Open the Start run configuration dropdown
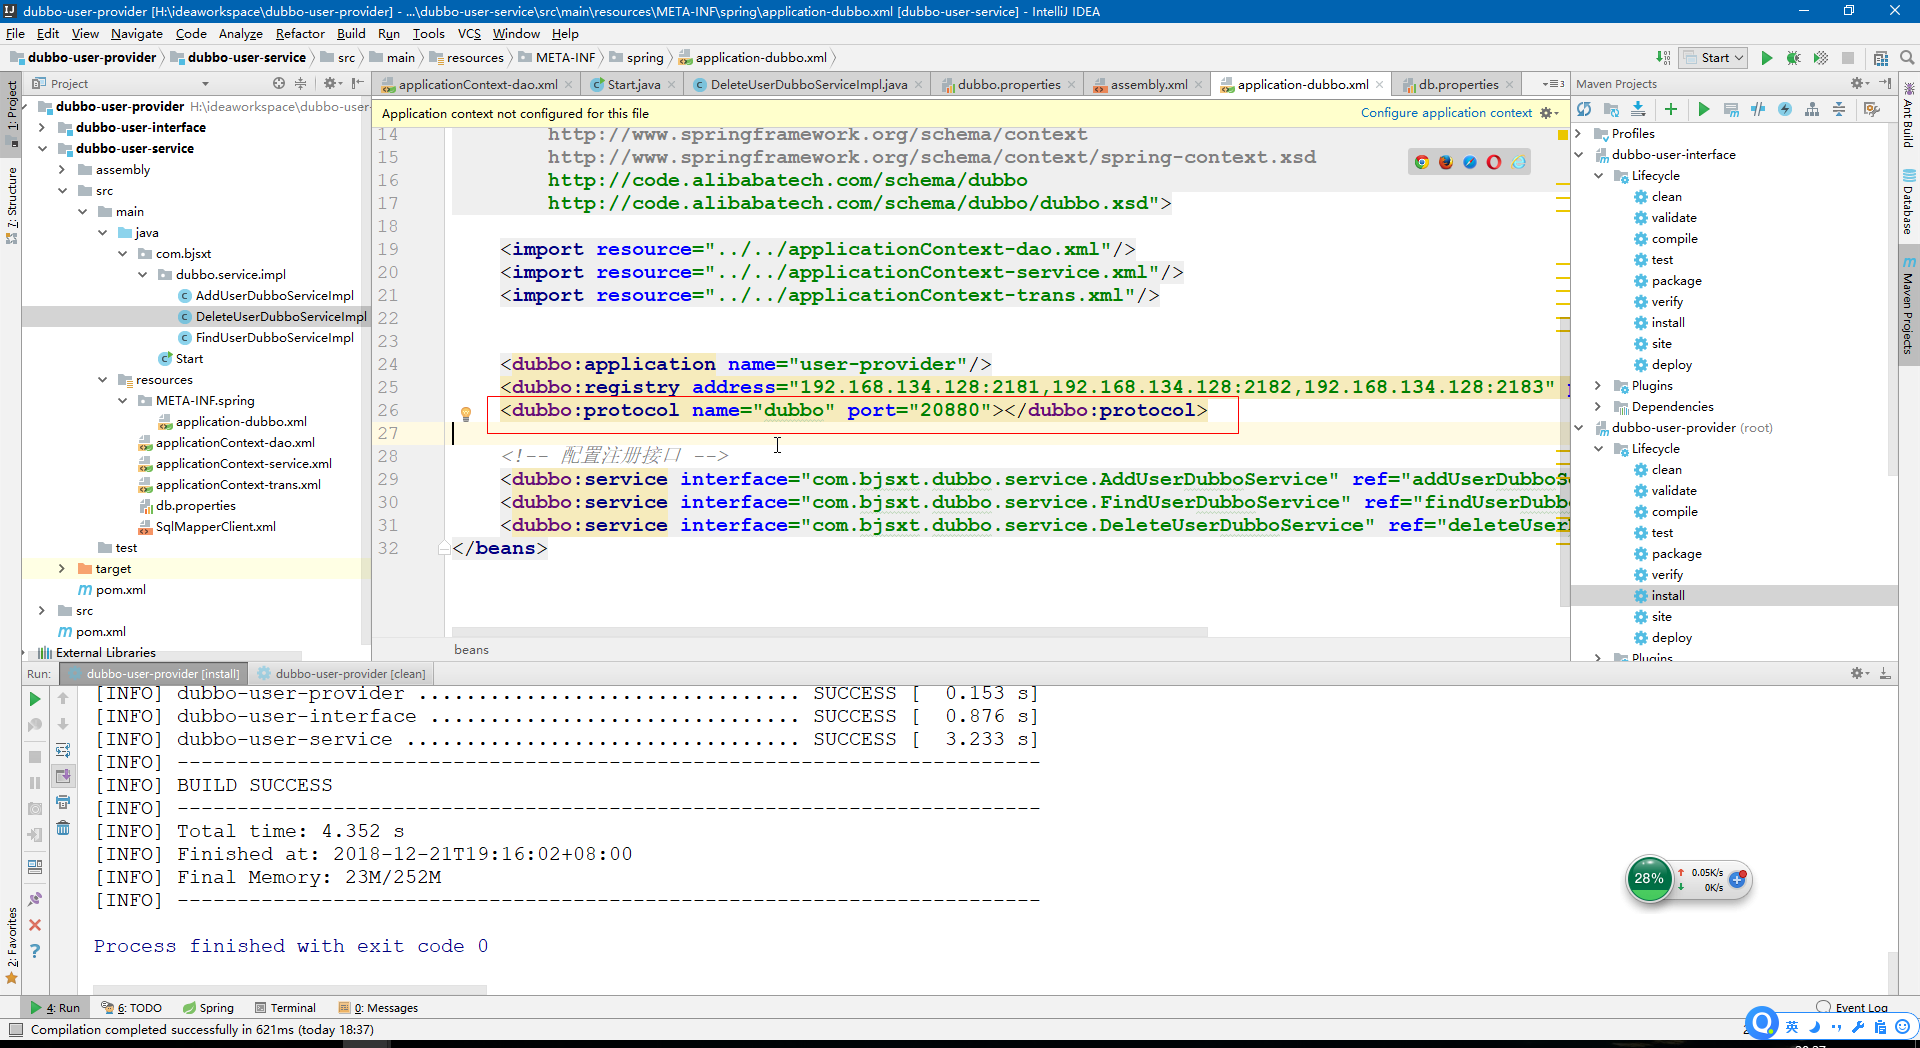The height and width of the screenshot is (1048, 1920). (1714, 58)
